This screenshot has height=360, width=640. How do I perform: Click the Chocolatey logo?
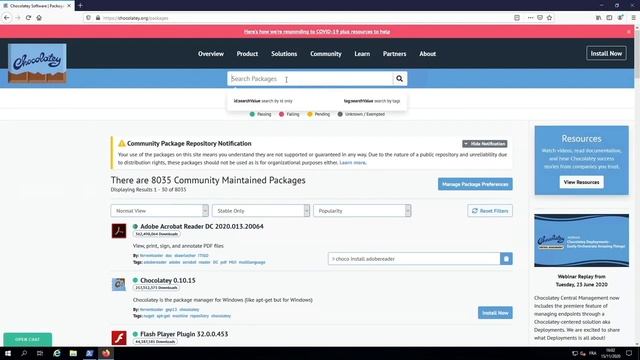click(x=37, y=63)
